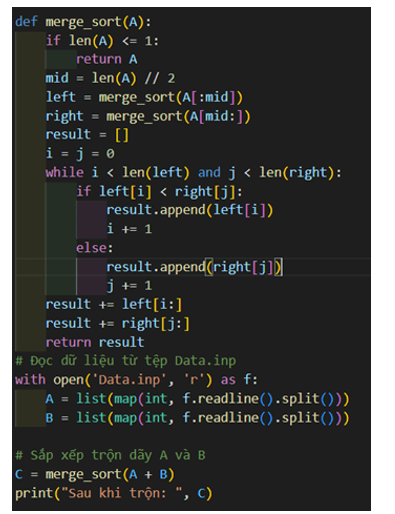Click the 'result = []' line

click(87, 135)
